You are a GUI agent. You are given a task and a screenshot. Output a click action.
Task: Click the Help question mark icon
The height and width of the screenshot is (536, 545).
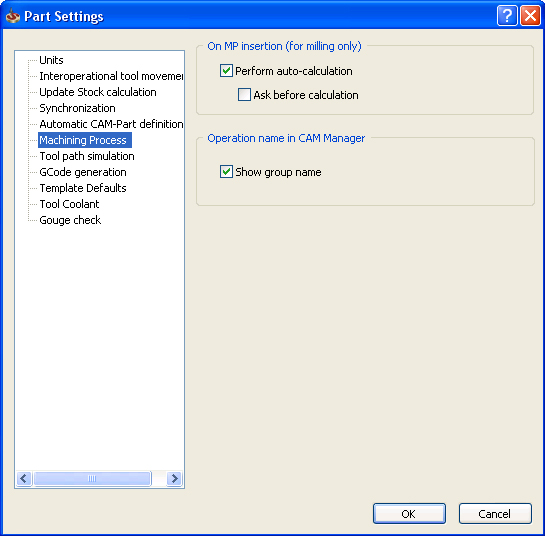[x=507, y=16]
